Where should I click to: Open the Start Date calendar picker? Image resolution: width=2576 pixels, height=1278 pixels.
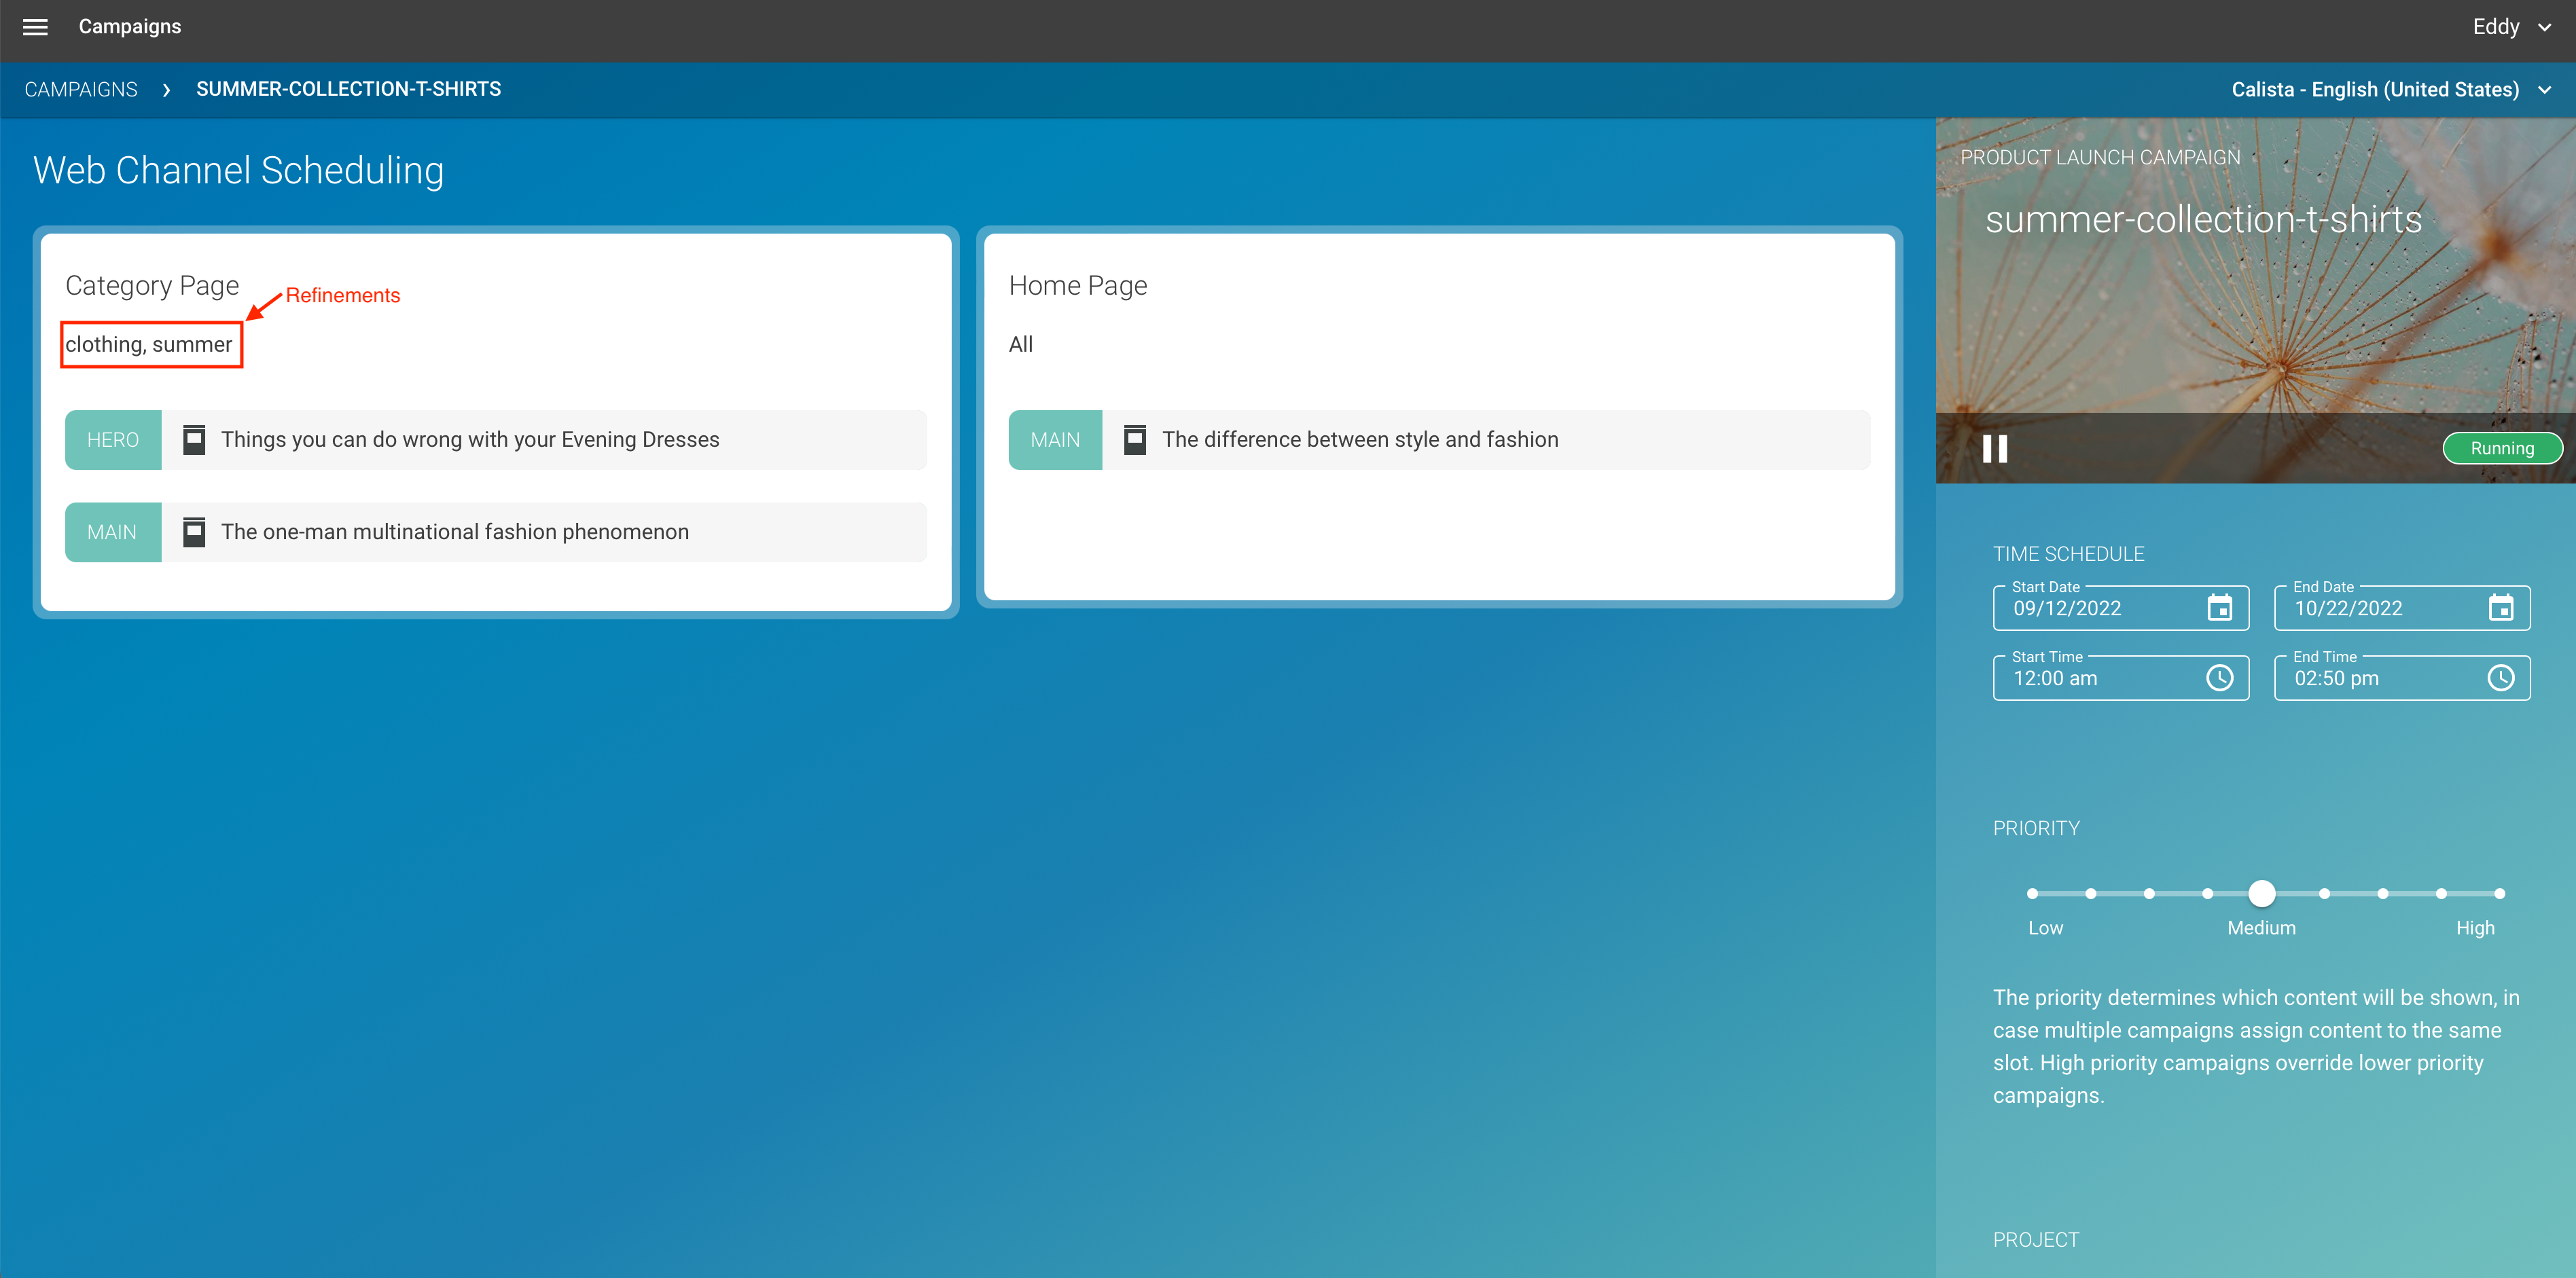pos(2221,607)
